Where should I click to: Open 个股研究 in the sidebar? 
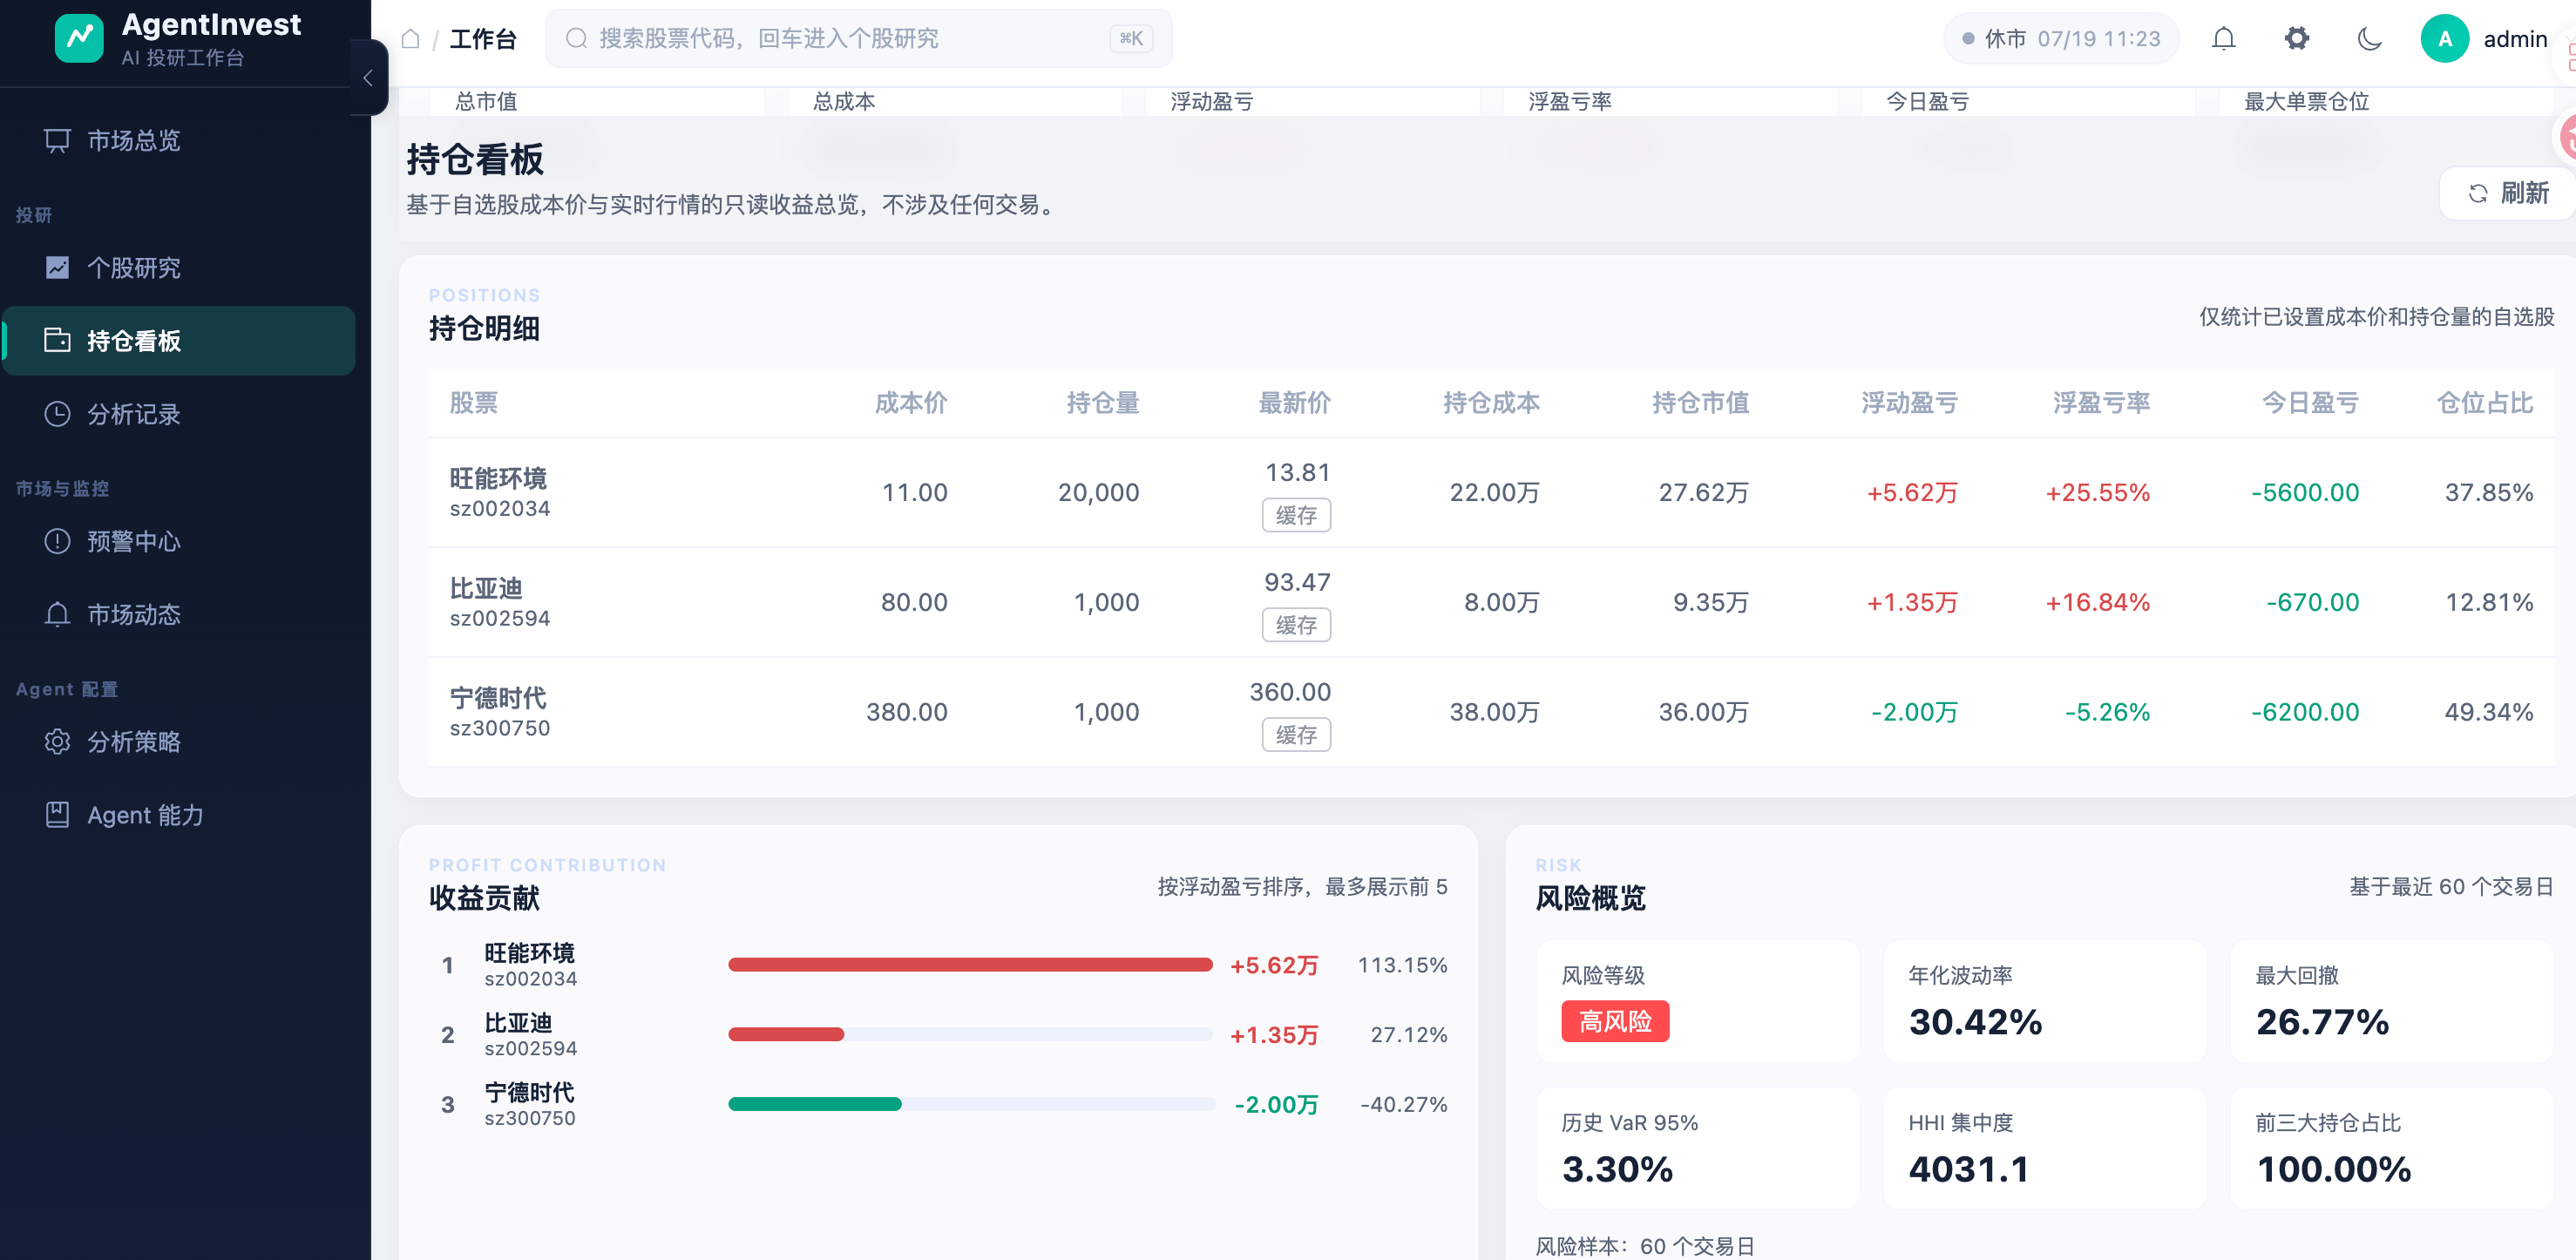click(x=178, y=268)
